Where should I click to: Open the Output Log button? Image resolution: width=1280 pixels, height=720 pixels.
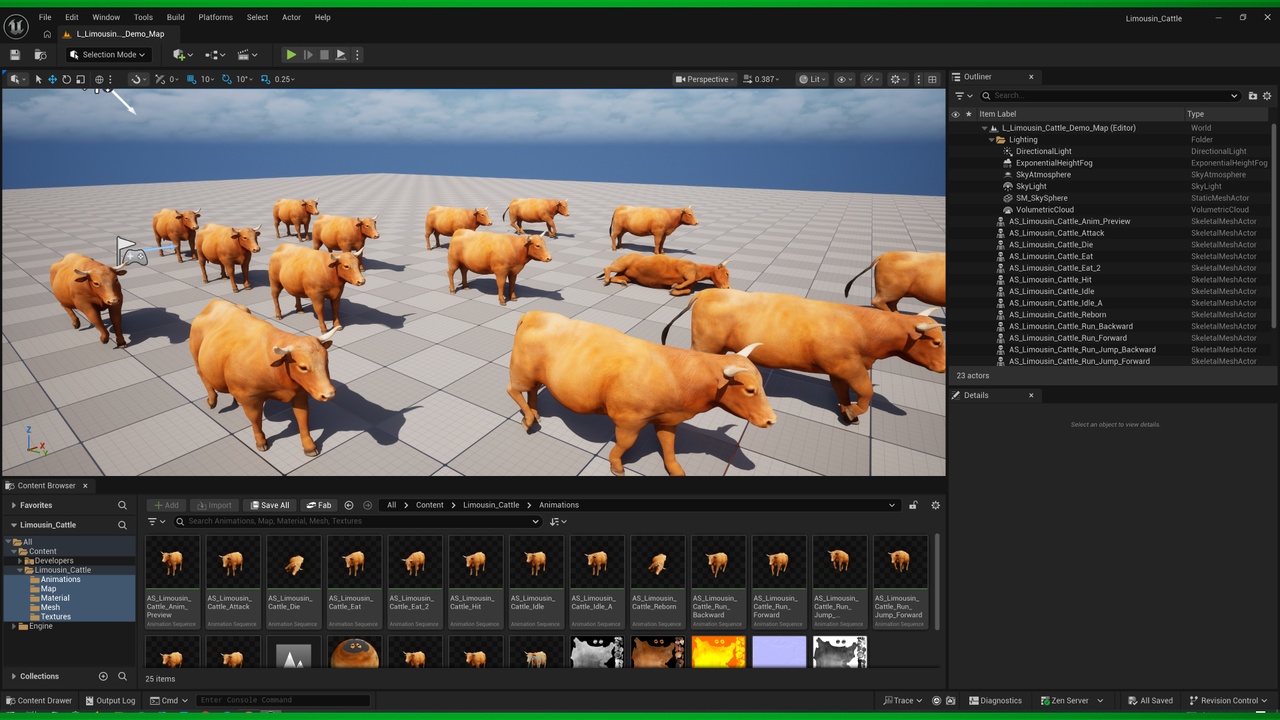pyautogui.click(x=109, y=700)
